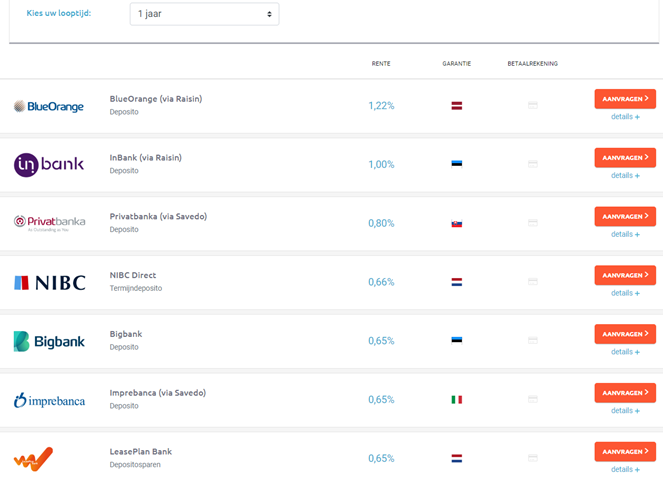Click the BlueOrange logo
663x482 pixels.
pyautogui.click(x=49, y=106)
